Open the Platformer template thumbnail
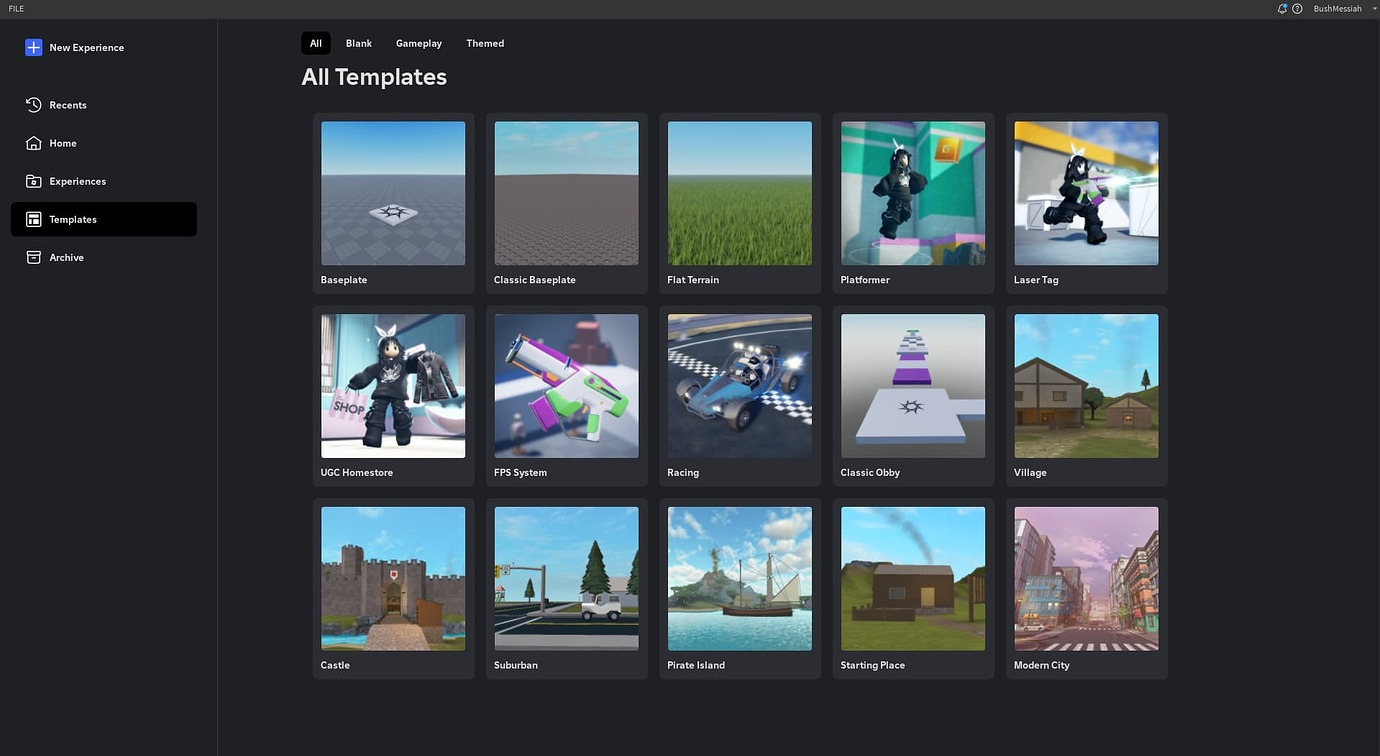This screenshot has height=756, width=1380. pos(913,193)
